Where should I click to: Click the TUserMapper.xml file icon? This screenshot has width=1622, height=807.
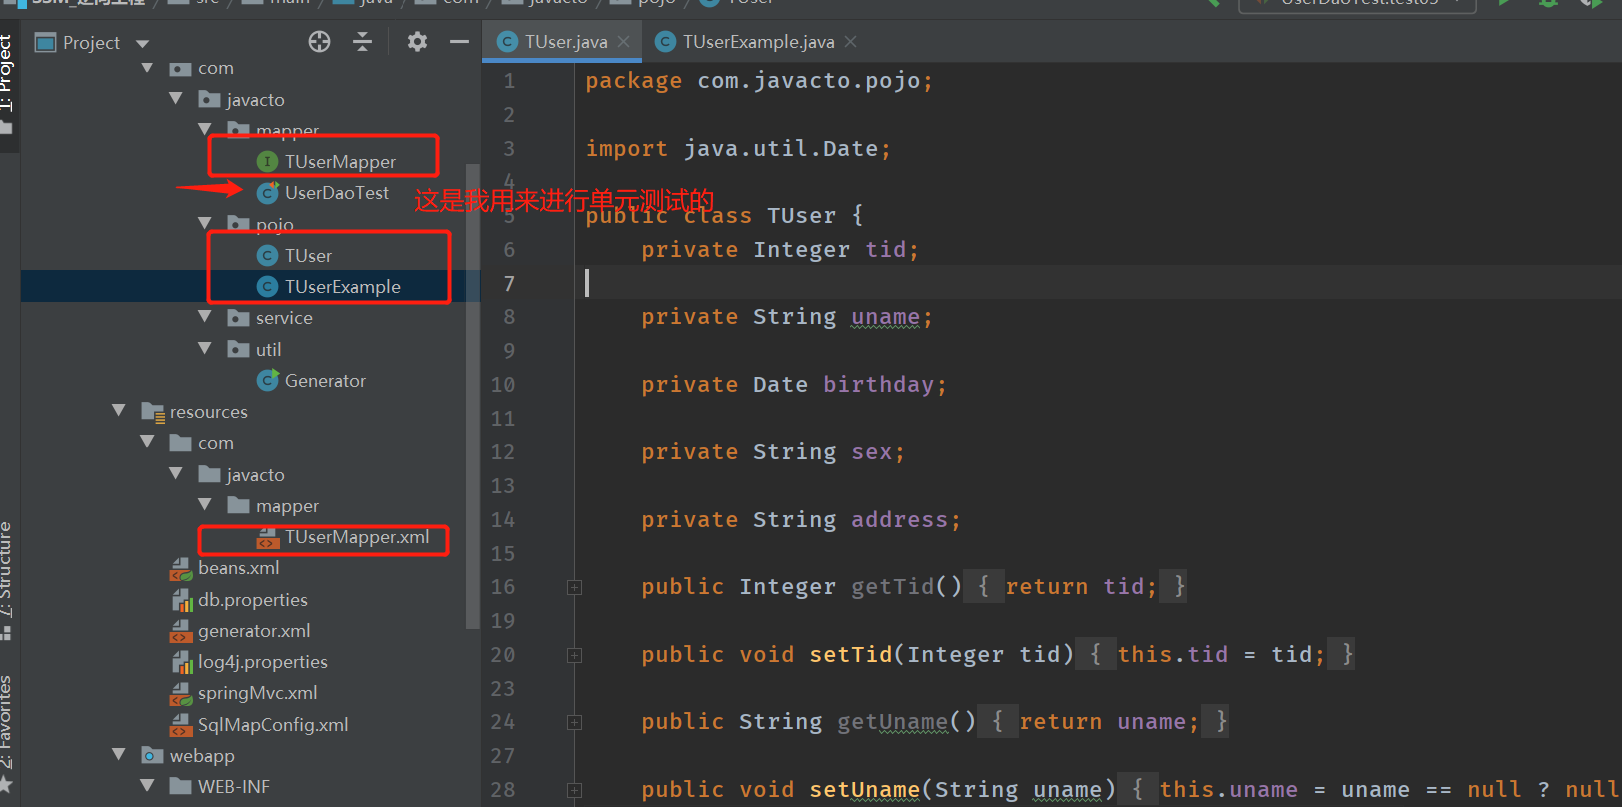click(267, 538)
